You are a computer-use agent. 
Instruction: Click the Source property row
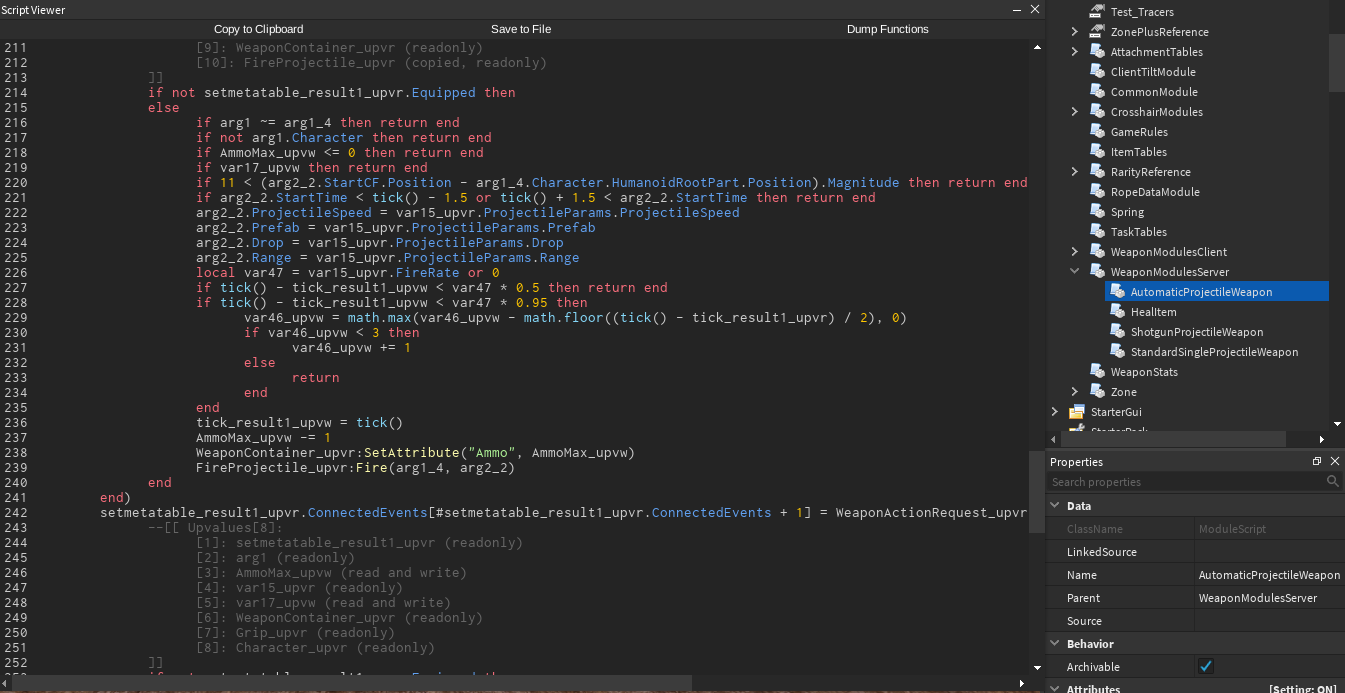coord(1195,621)
